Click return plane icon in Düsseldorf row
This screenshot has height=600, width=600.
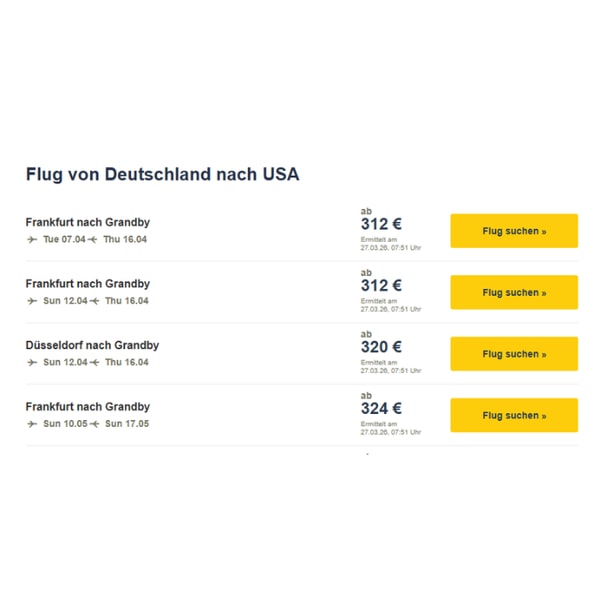click(x=94, y=362)
